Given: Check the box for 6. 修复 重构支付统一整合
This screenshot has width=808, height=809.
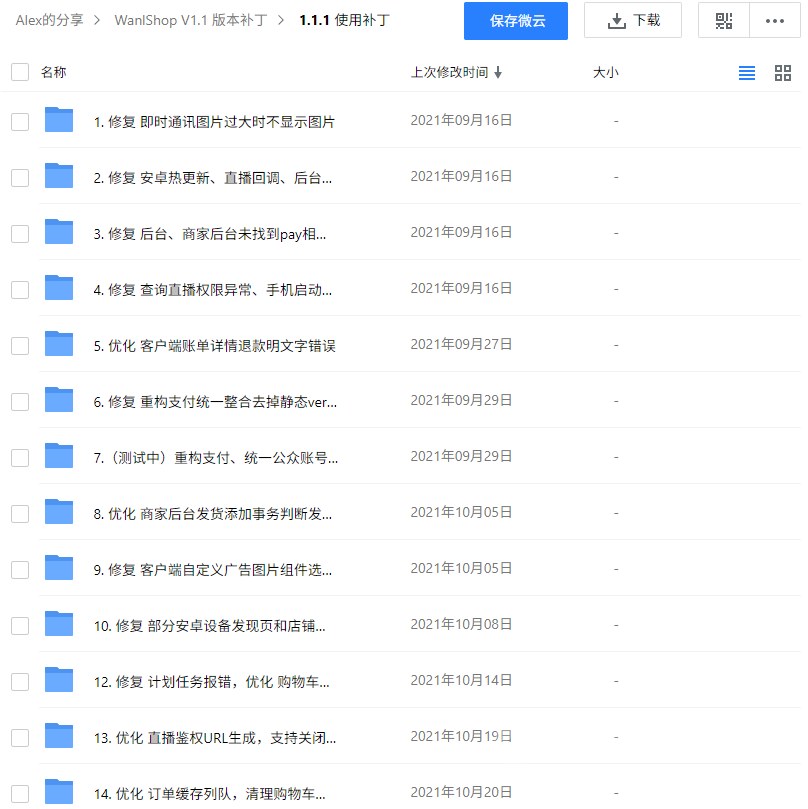Looking at the screenshot, I should pyautogui.click(x=20, y=402).
